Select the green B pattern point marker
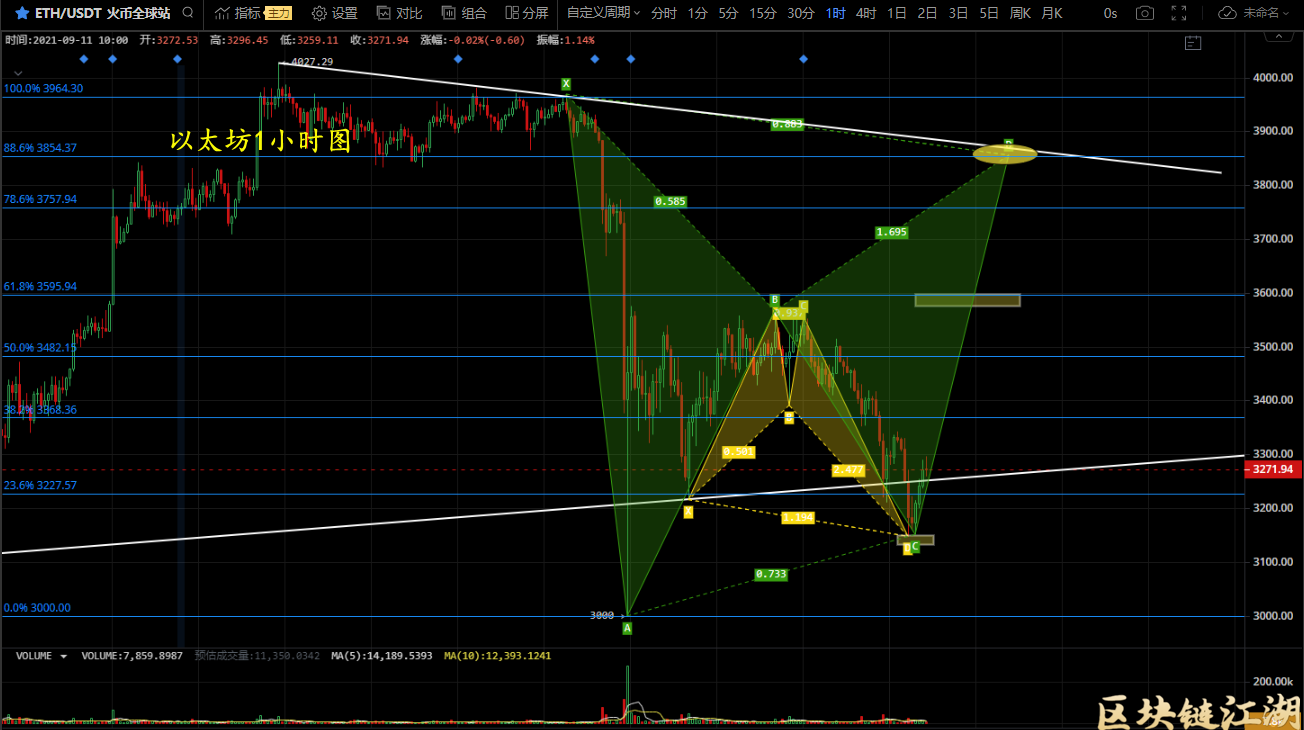The image size is (1304, 730). click(774, 299)
